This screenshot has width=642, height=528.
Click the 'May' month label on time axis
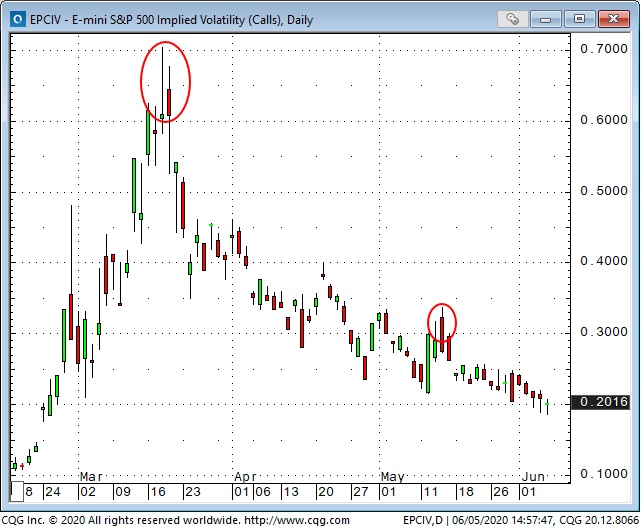click(x=392, y=476)
